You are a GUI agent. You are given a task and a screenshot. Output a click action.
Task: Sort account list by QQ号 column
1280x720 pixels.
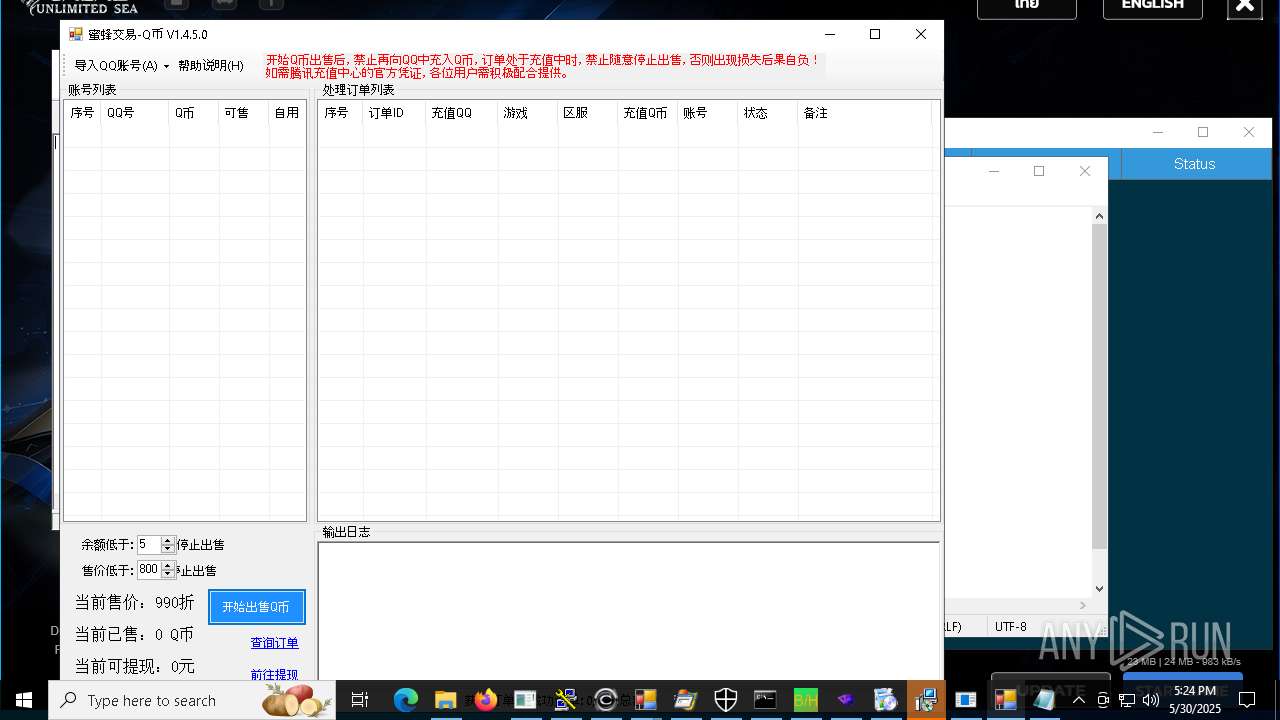coord(135,113)
